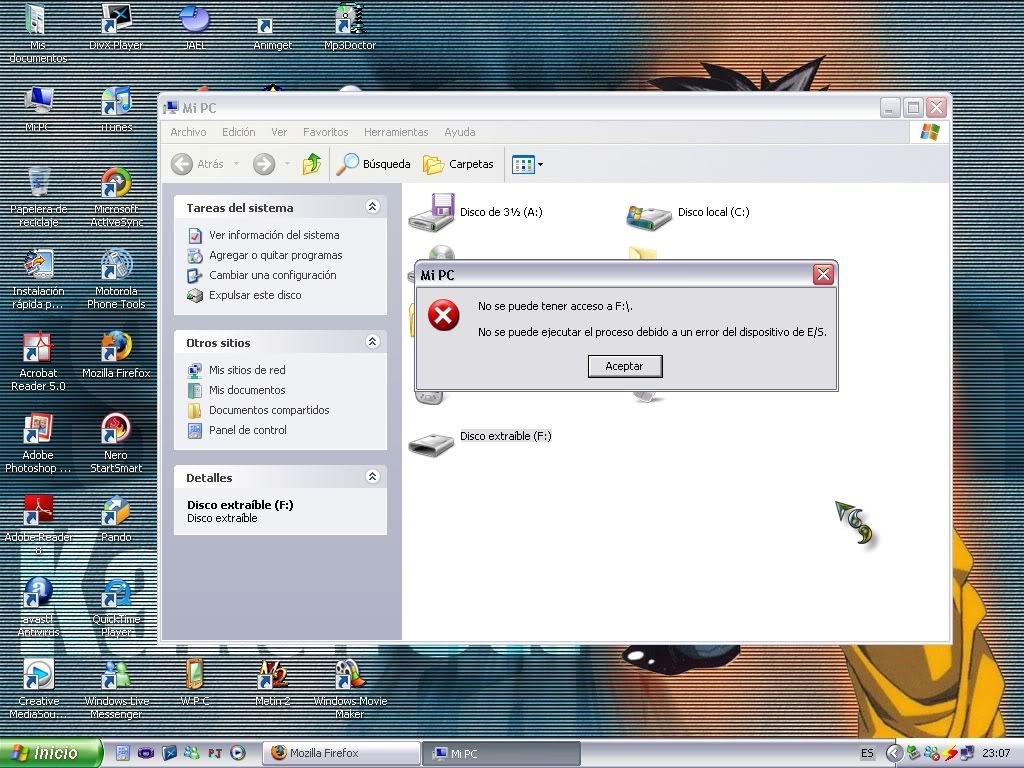Open Panel de control link
1024x768 pixels.
247,430
